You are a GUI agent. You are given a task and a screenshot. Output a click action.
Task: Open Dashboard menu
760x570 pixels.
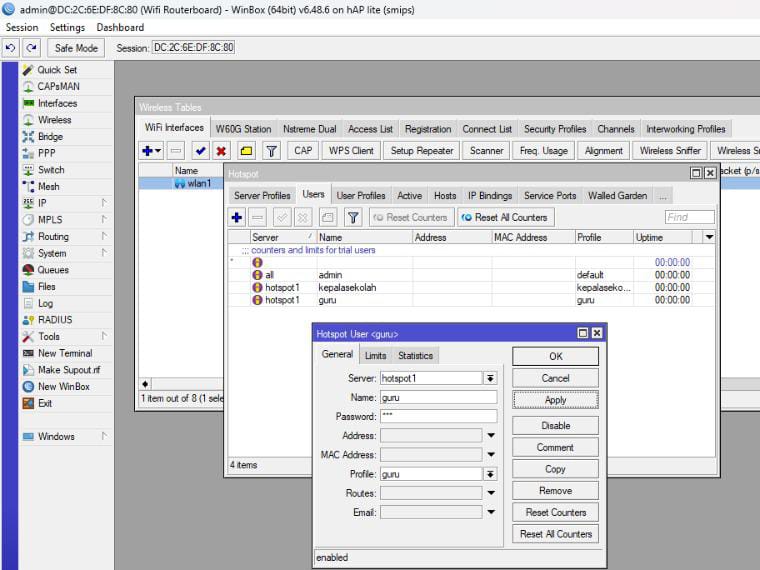coord(120,28)
